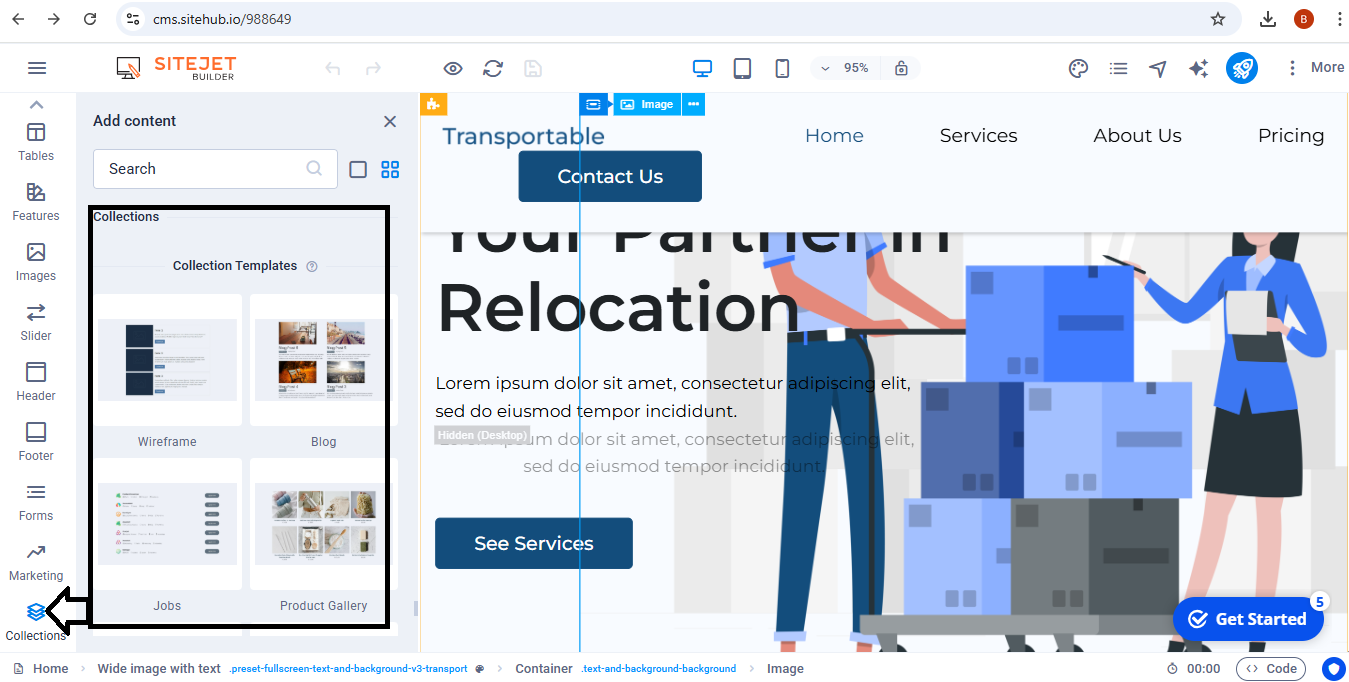The image size is (1349, 682).
Task: Open the Forms content category
Action: pyautogui.click(x=36, y=502)
